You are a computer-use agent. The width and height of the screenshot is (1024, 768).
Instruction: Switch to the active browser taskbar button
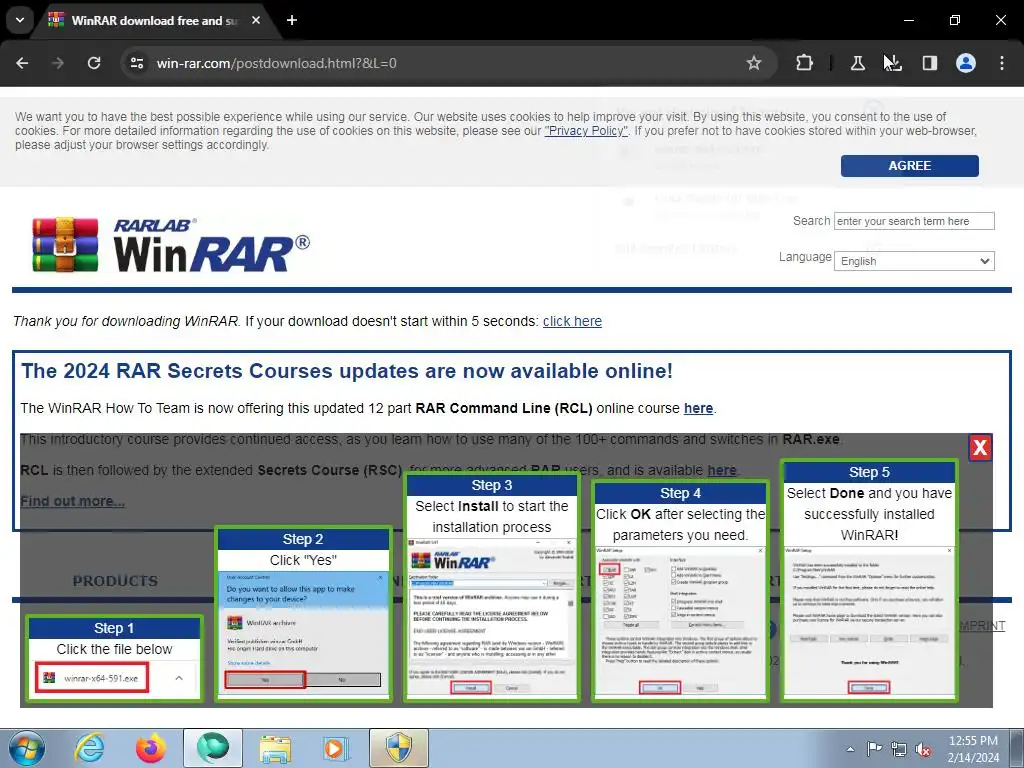pyautogui.click(x=213, y=748)
